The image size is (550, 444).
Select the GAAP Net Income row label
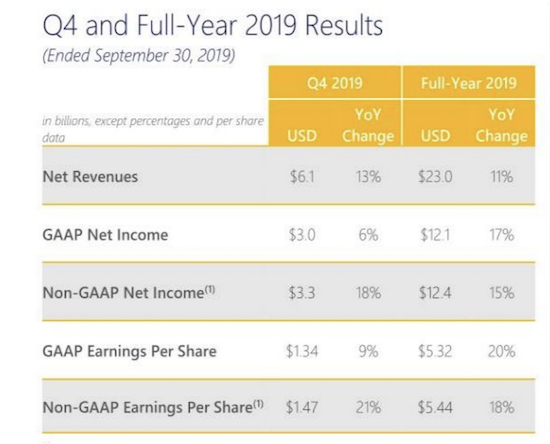click(x=105, y=235)
